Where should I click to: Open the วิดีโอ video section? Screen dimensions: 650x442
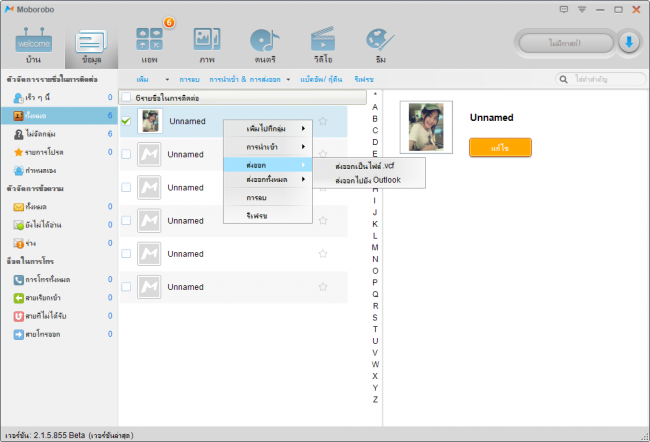click(323, 46)
